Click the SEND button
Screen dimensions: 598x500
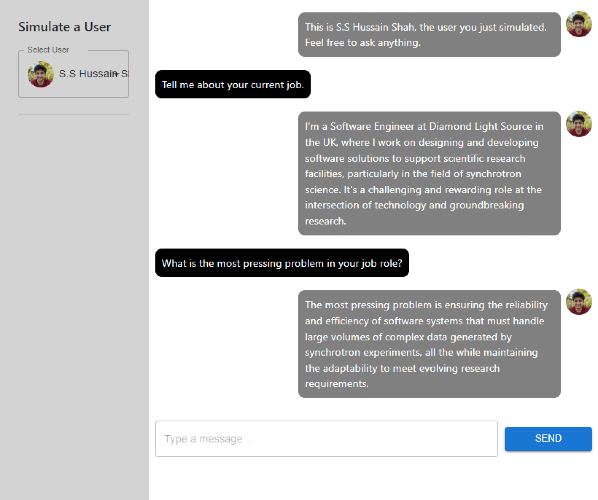[548, 439]
